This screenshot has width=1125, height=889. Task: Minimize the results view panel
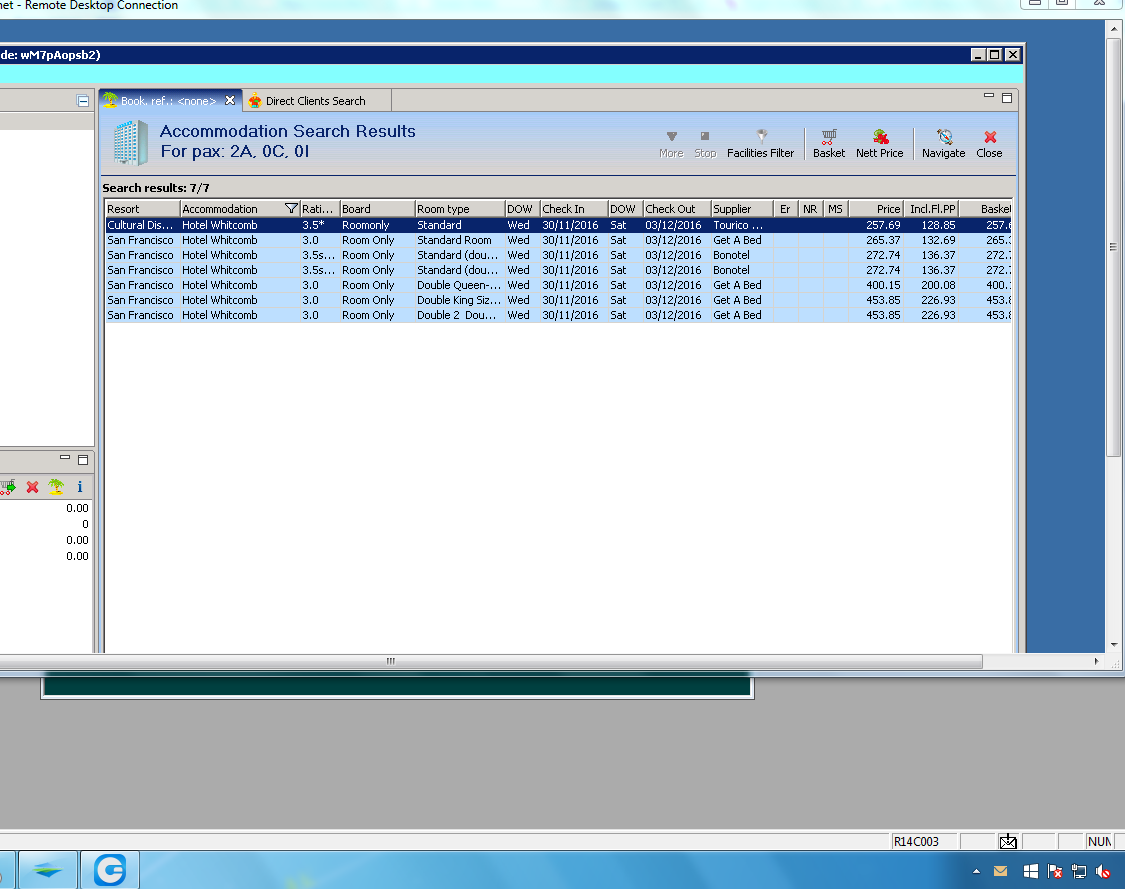[989, 96]
